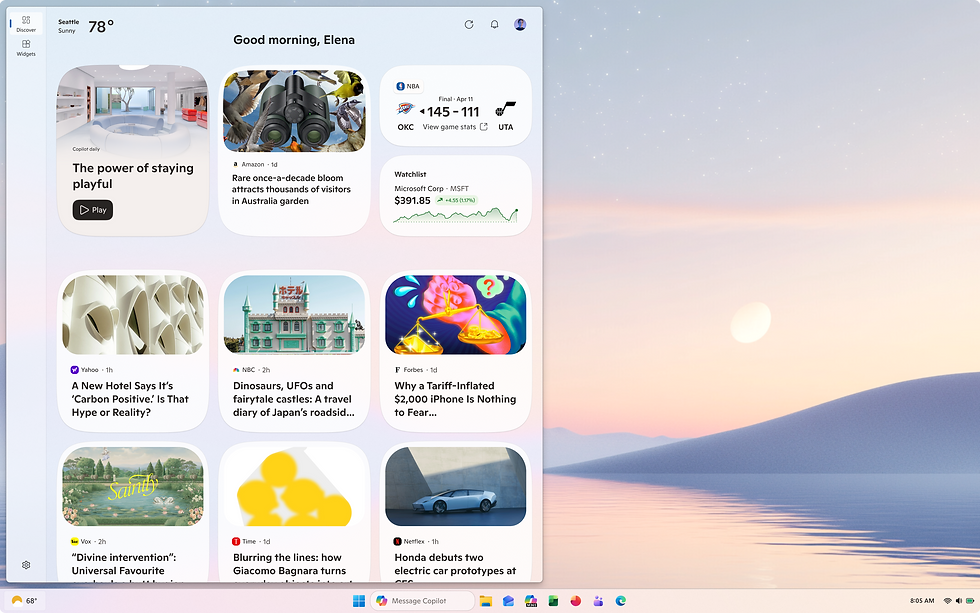
Task: Play the Copilot daily story
Action: tap(92, 210)
